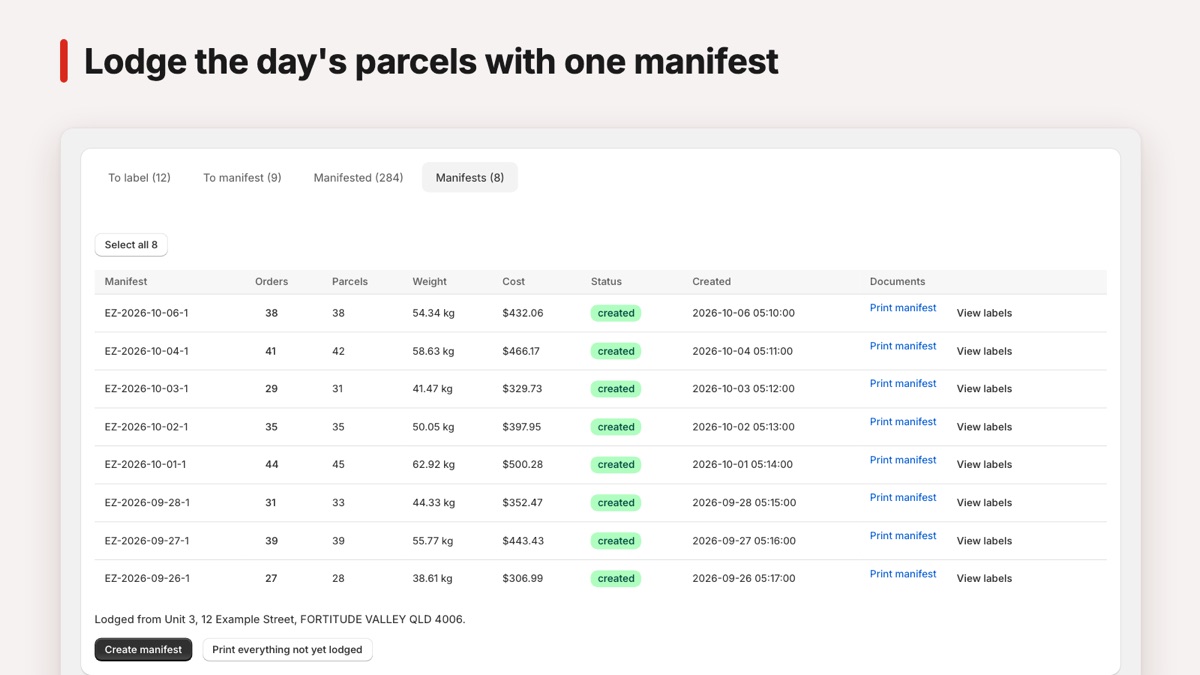1200x675 pixels.
Task: Click the $443.43 cost cell
Action: 523,541
